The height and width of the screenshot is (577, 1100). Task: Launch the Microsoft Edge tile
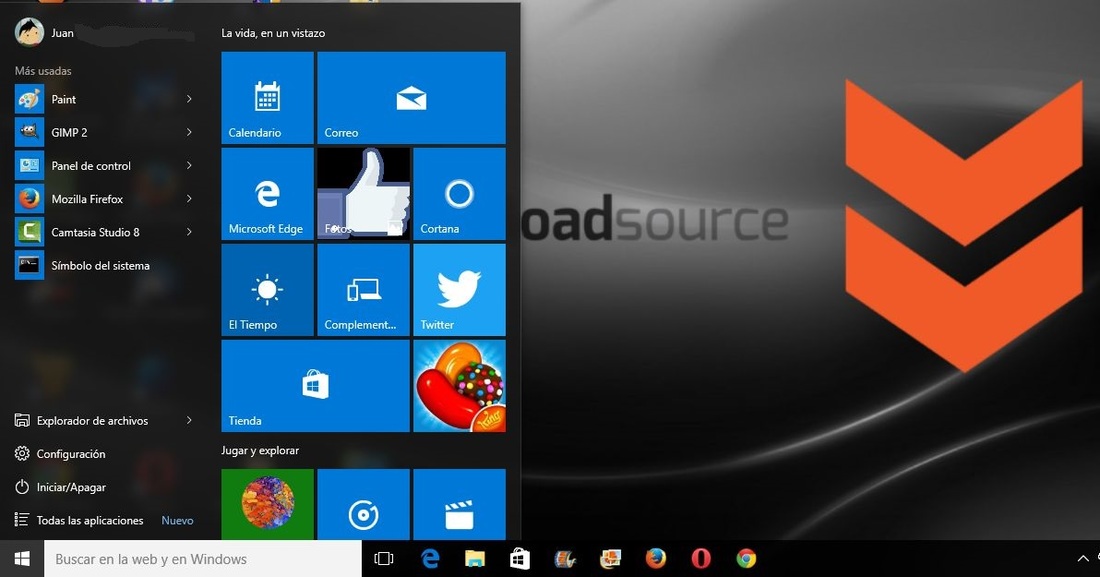(267, 194)
